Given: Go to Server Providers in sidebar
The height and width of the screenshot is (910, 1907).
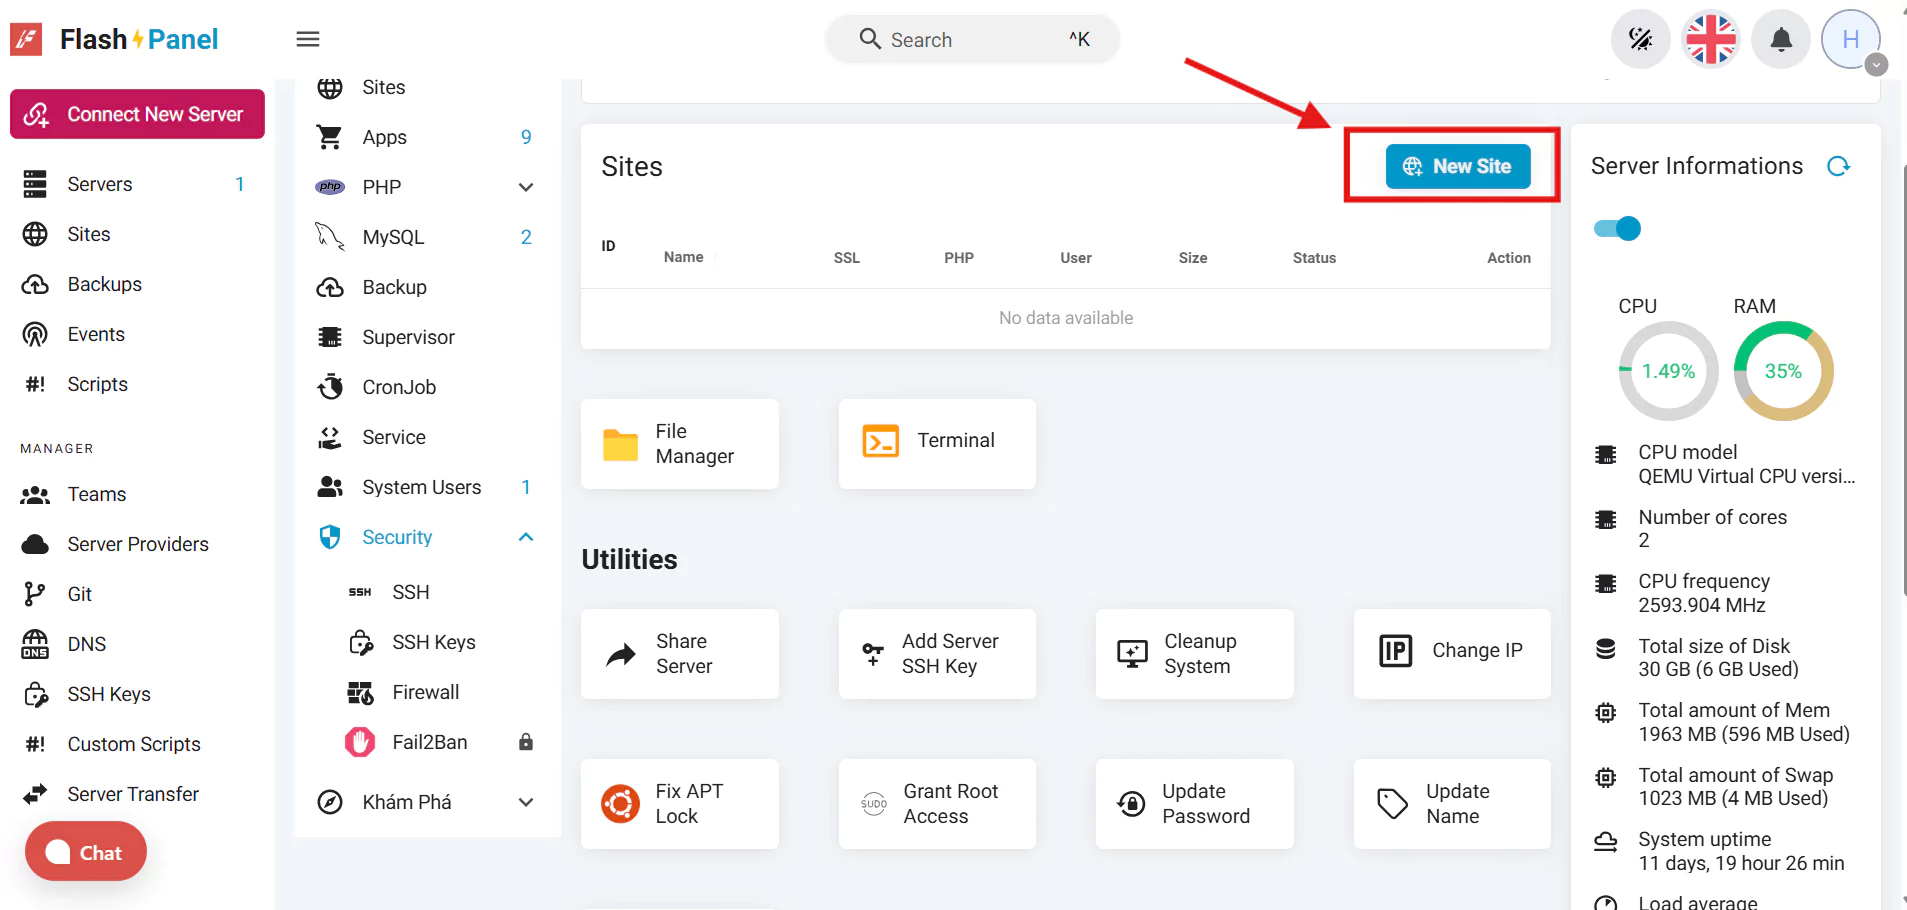Looking at the screenshot, I should pos(138,544).
